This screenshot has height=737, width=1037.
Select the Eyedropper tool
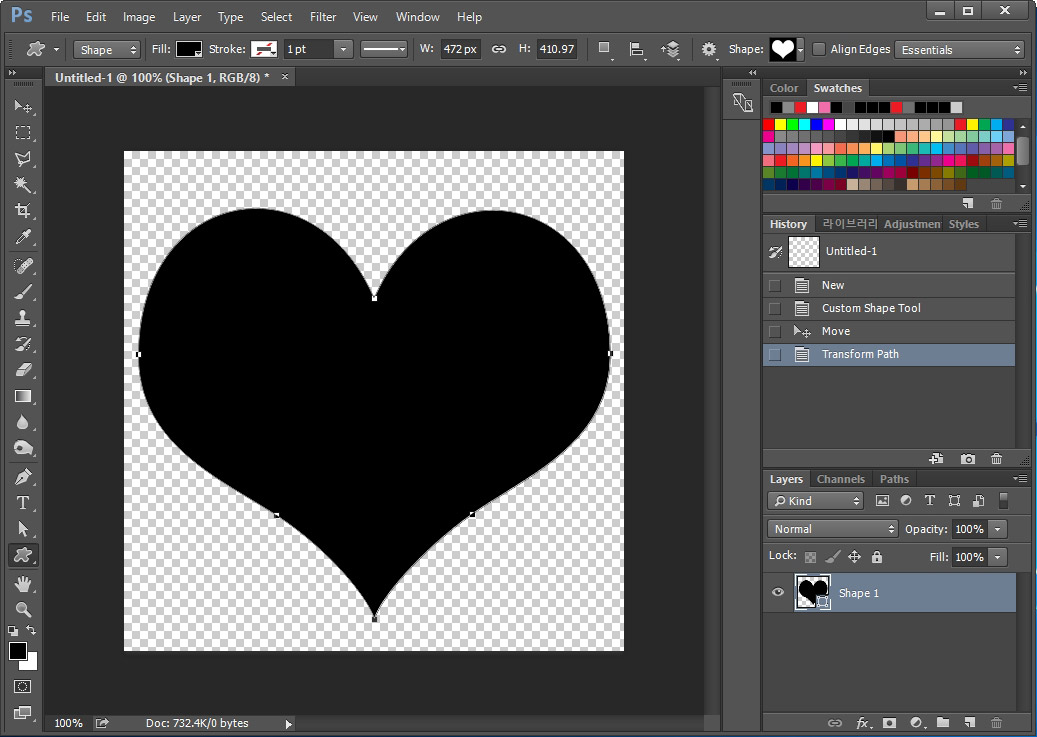(23, 237)
